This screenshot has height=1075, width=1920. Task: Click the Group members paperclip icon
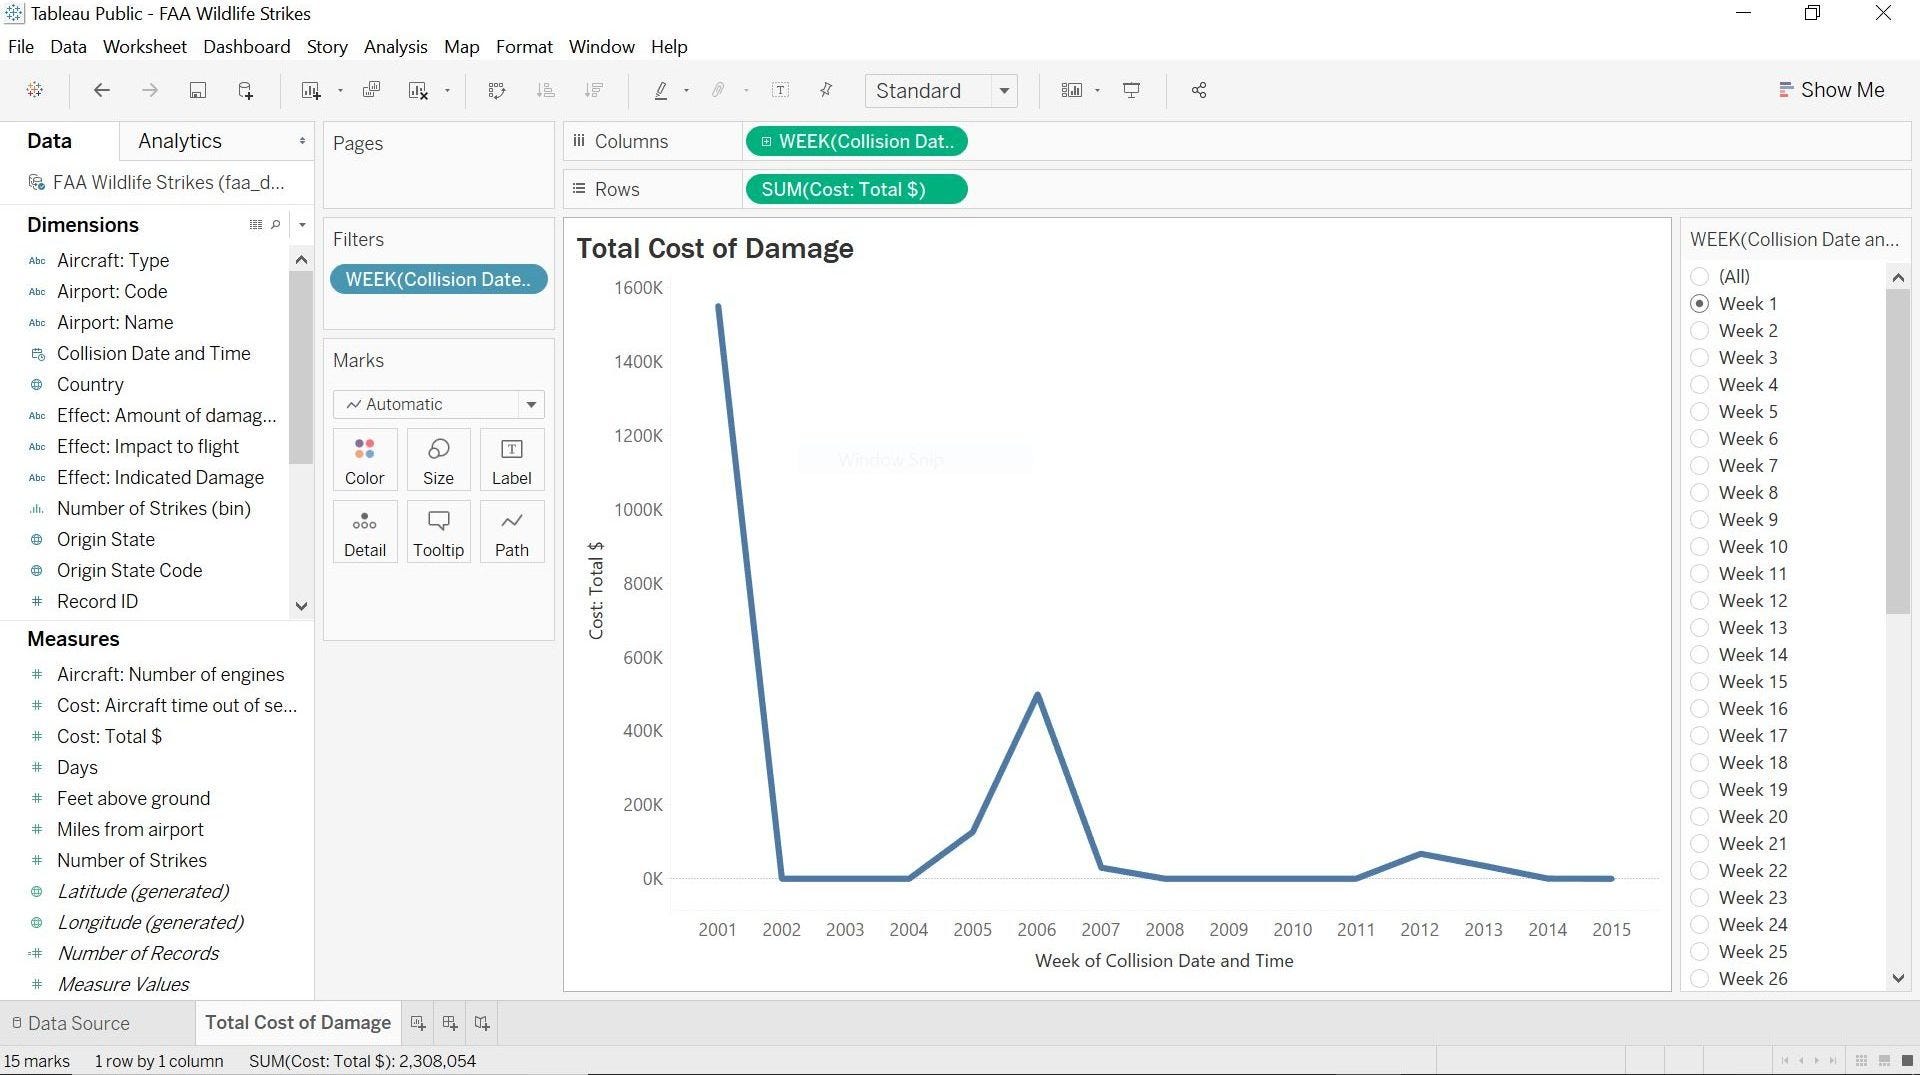pos(718,90)
